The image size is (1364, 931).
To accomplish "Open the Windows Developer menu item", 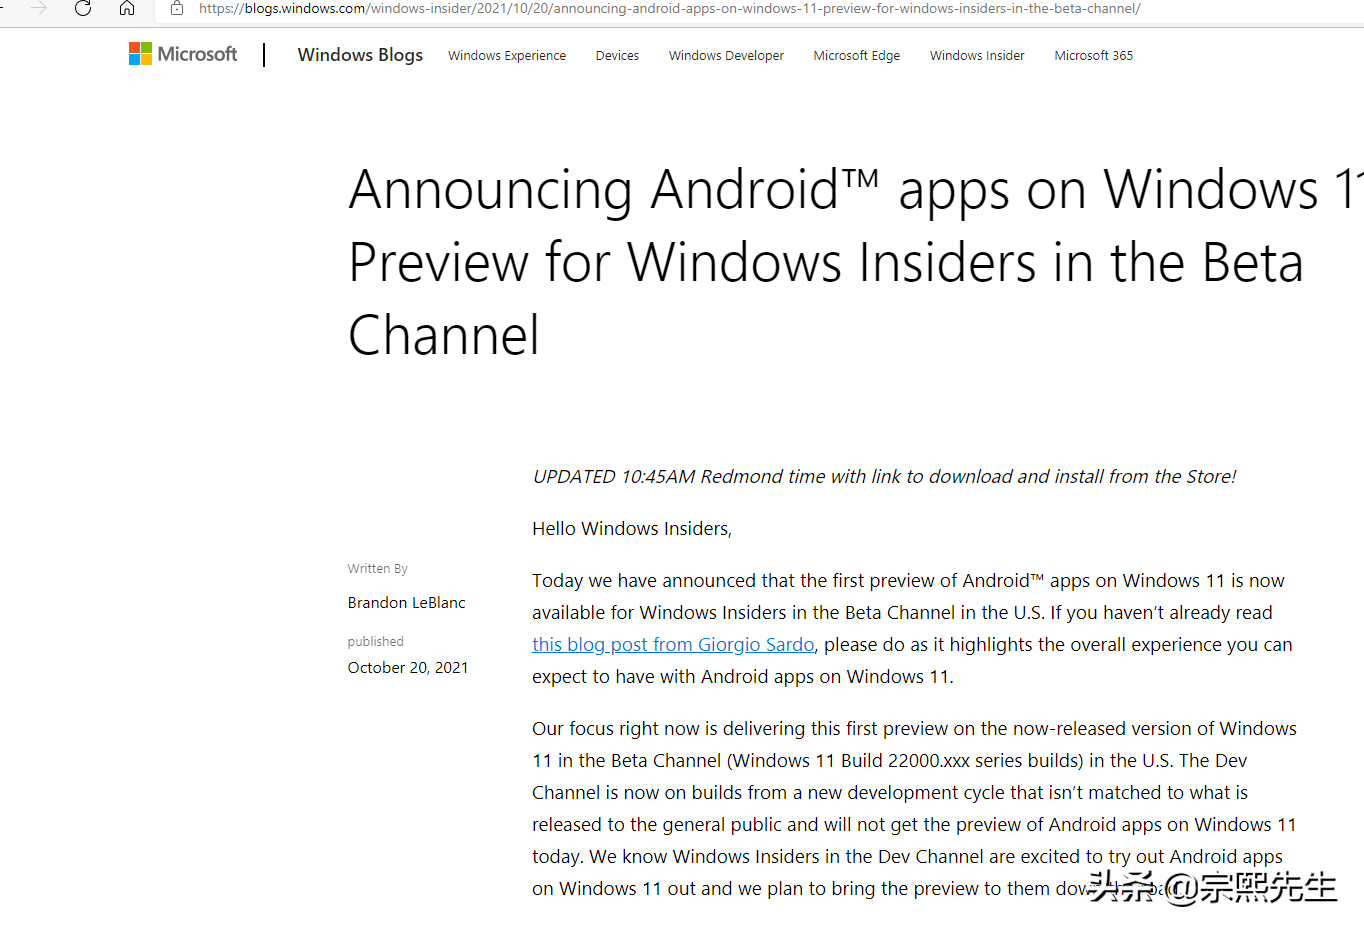I will 726,56.
